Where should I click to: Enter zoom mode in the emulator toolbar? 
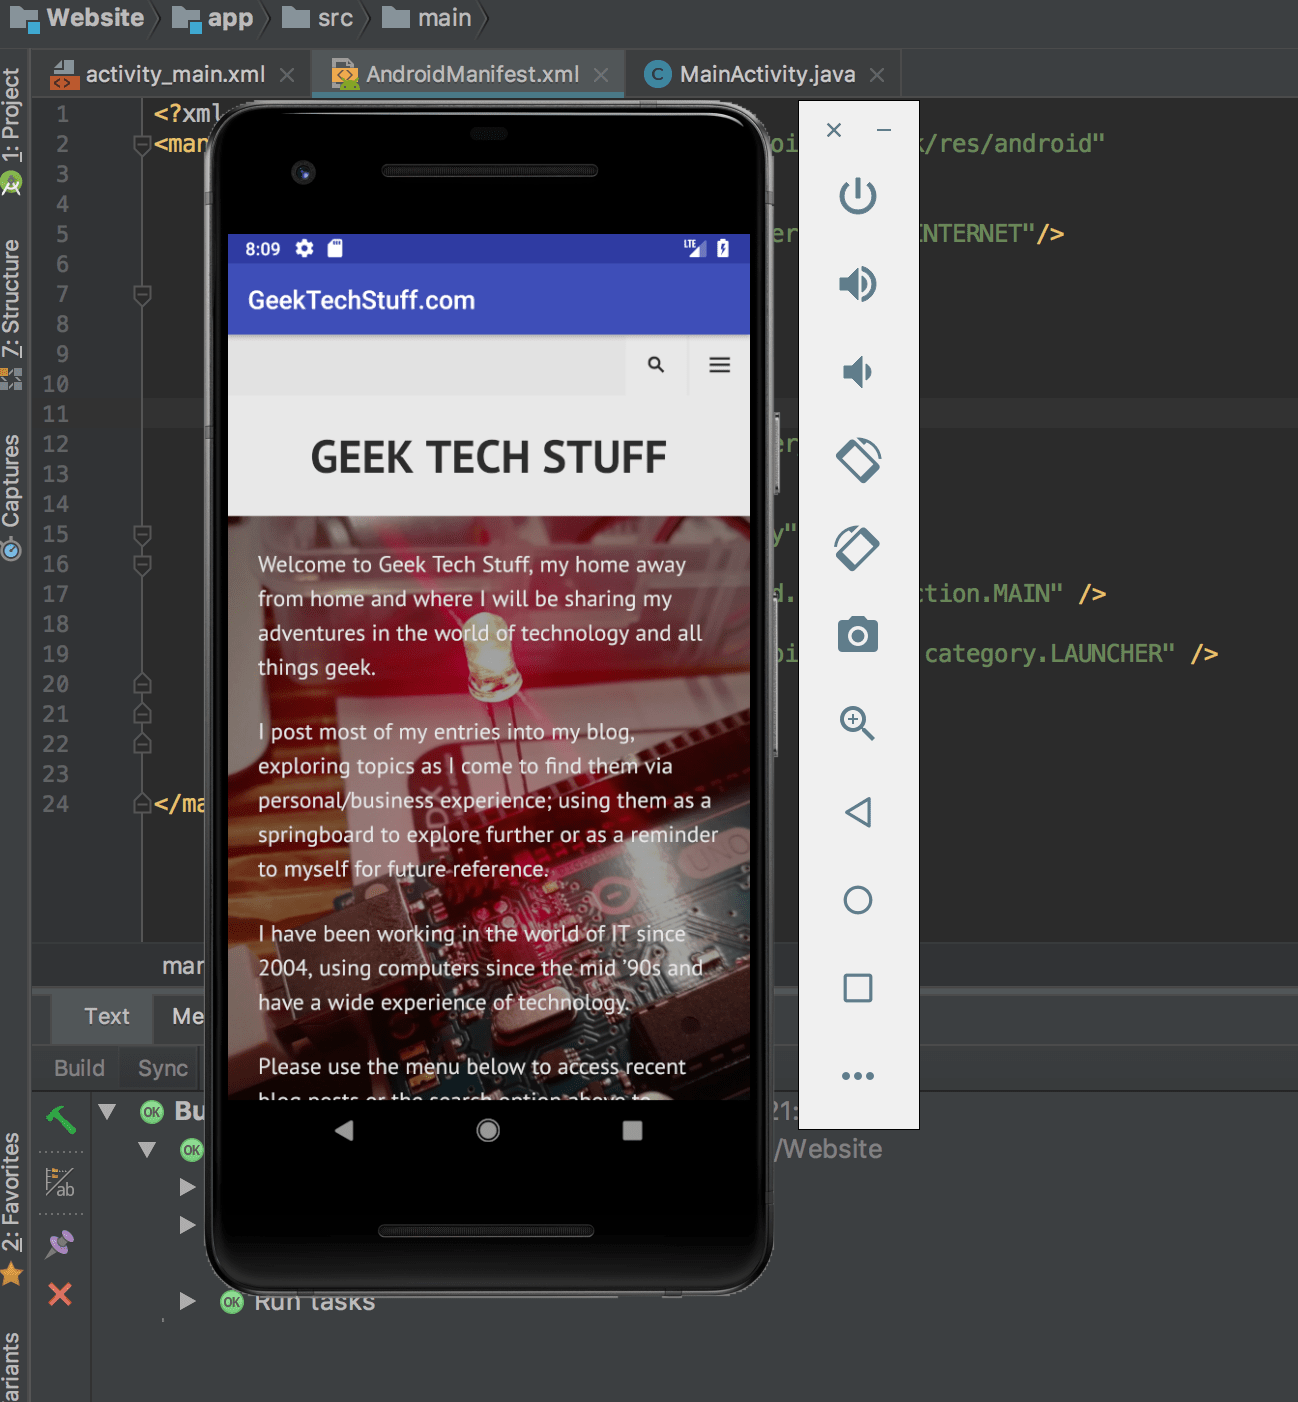tap(857, 723)
